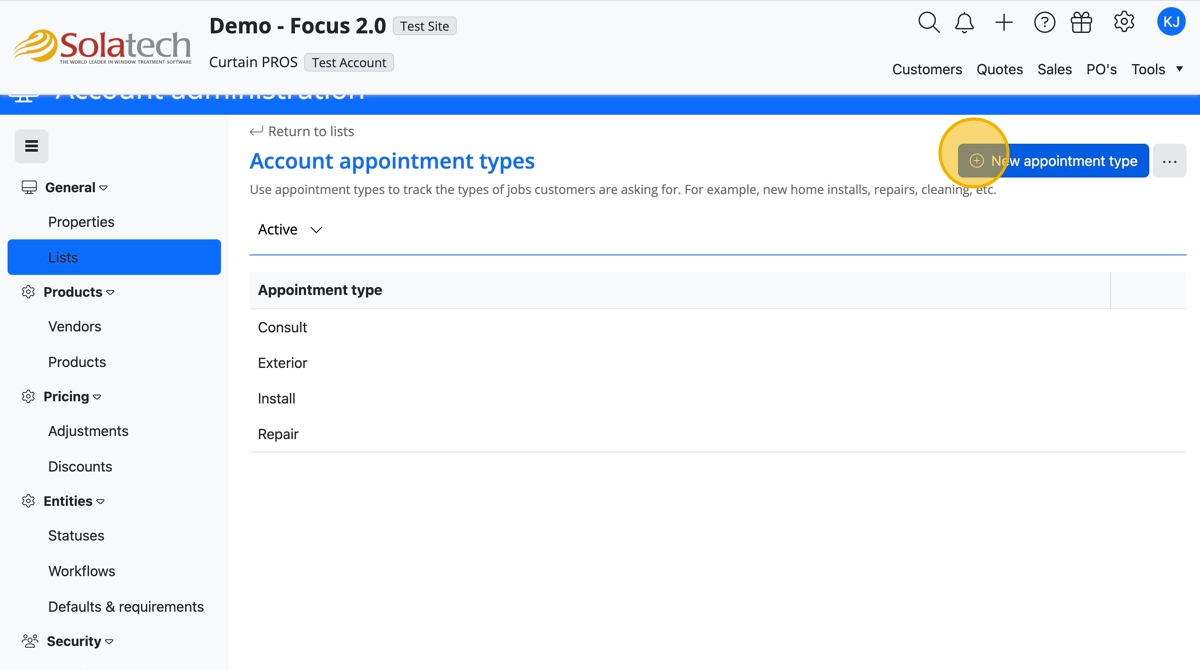Expand the Active filter dropdown

tap(290, 230)
